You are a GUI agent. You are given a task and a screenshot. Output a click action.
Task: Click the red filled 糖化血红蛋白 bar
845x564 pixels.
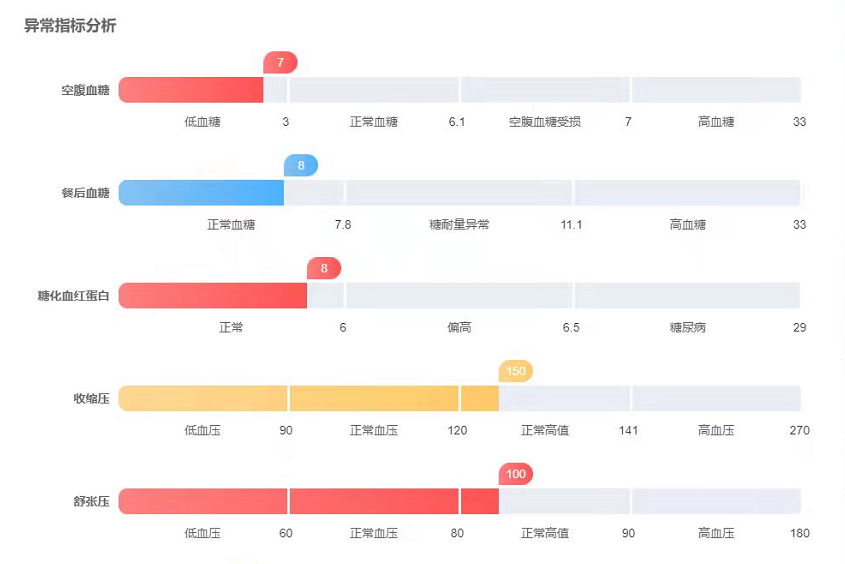pos(213,296)
